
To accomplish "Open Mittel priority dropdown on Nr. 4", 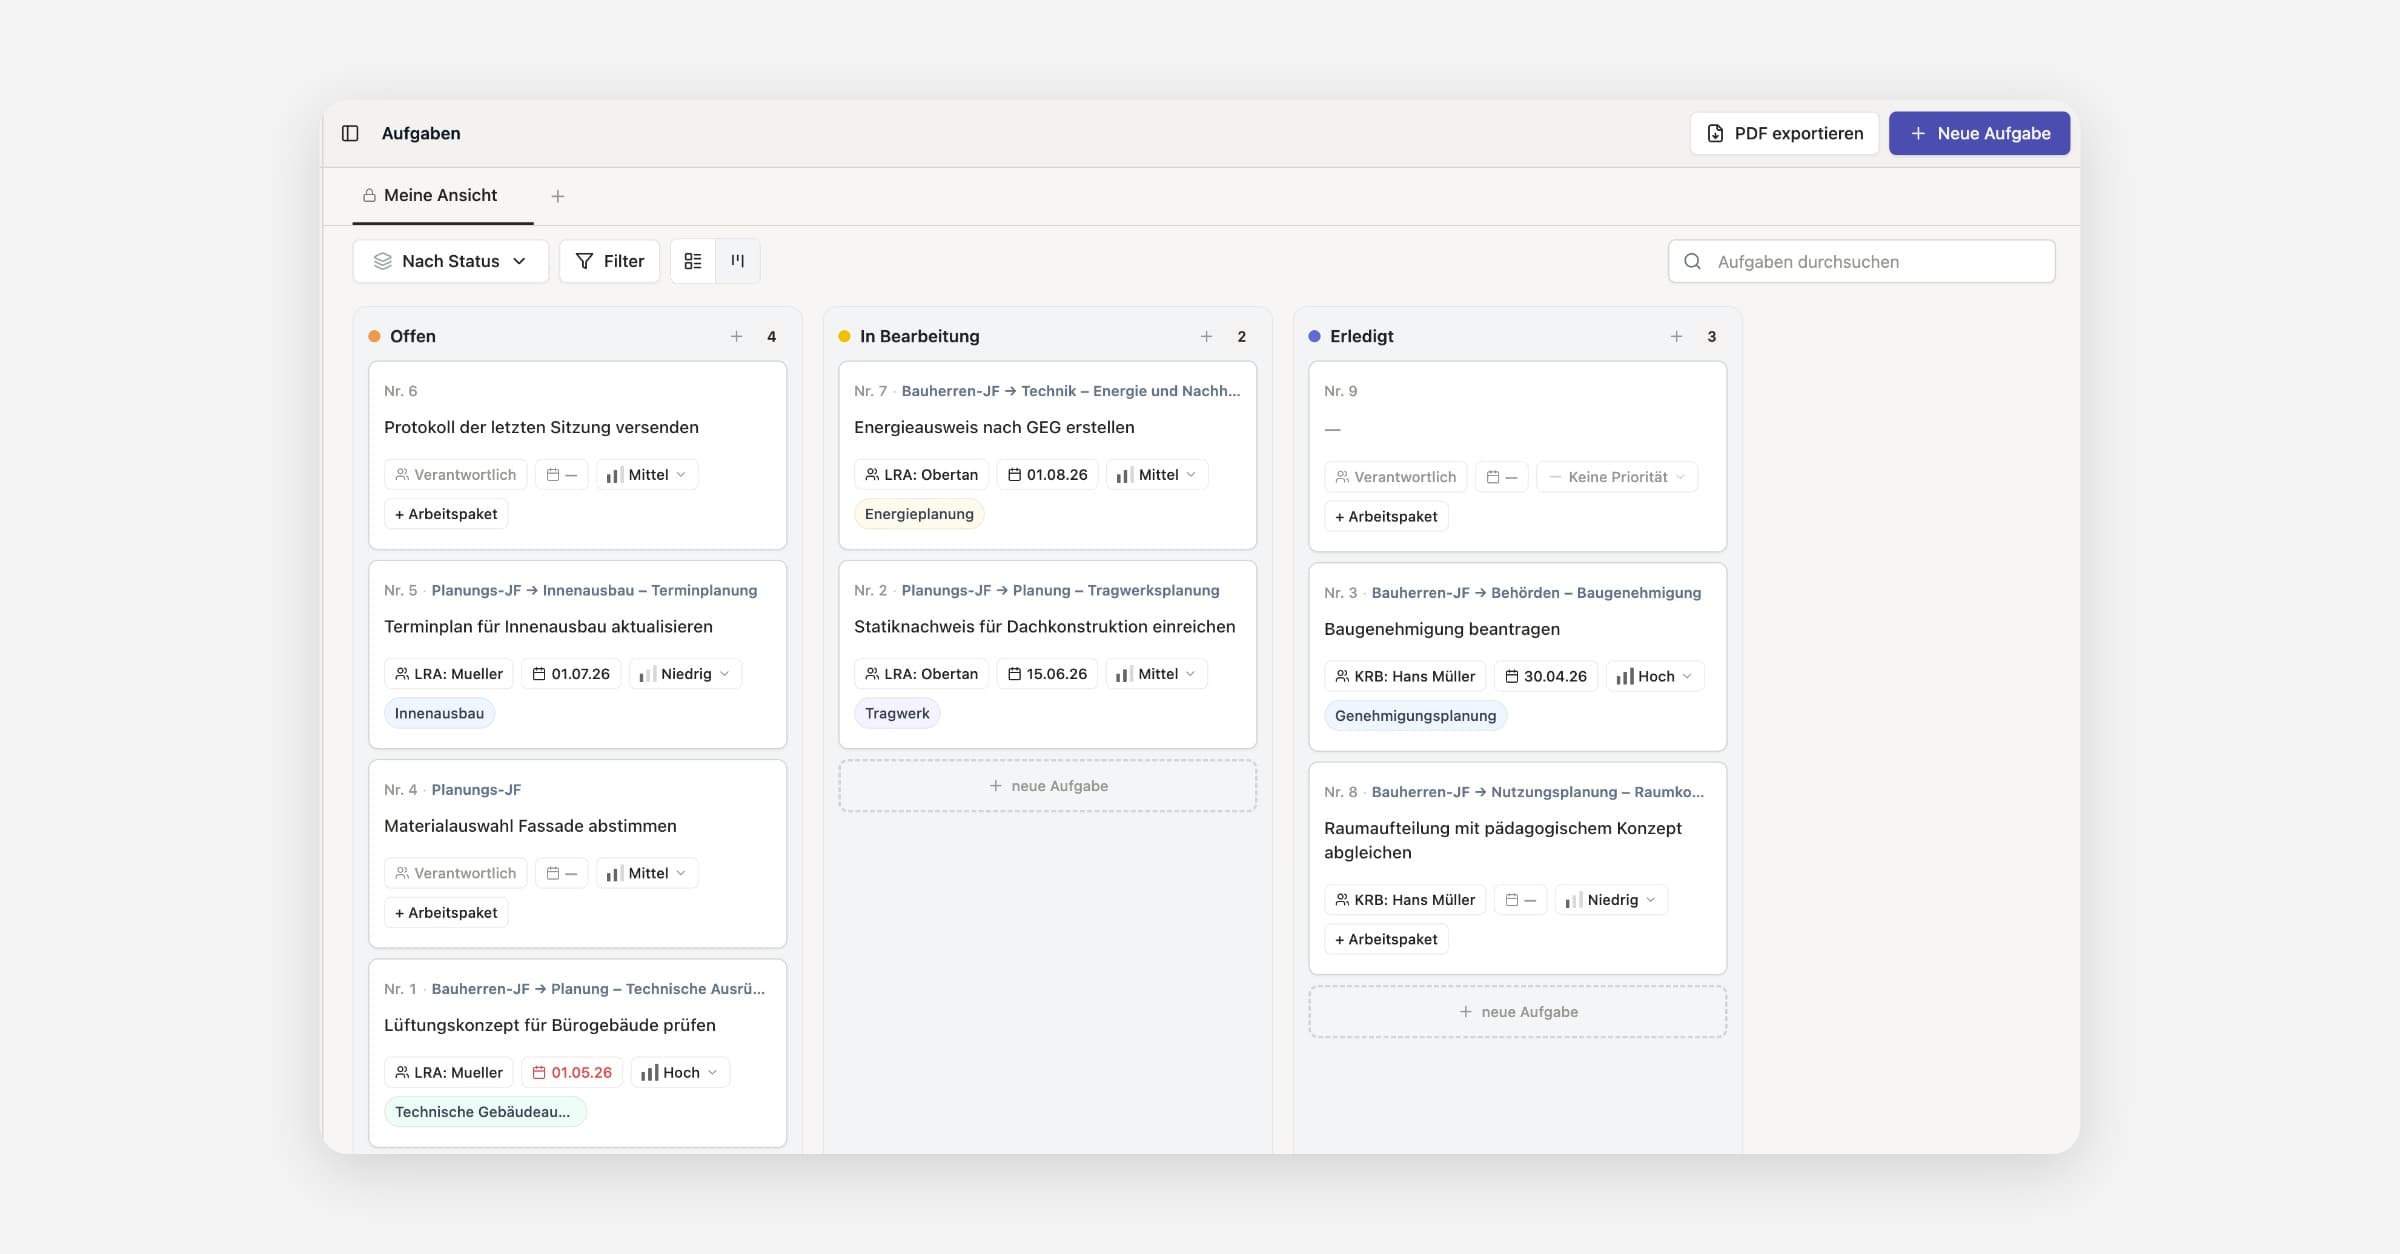I will tap(646, 873).
